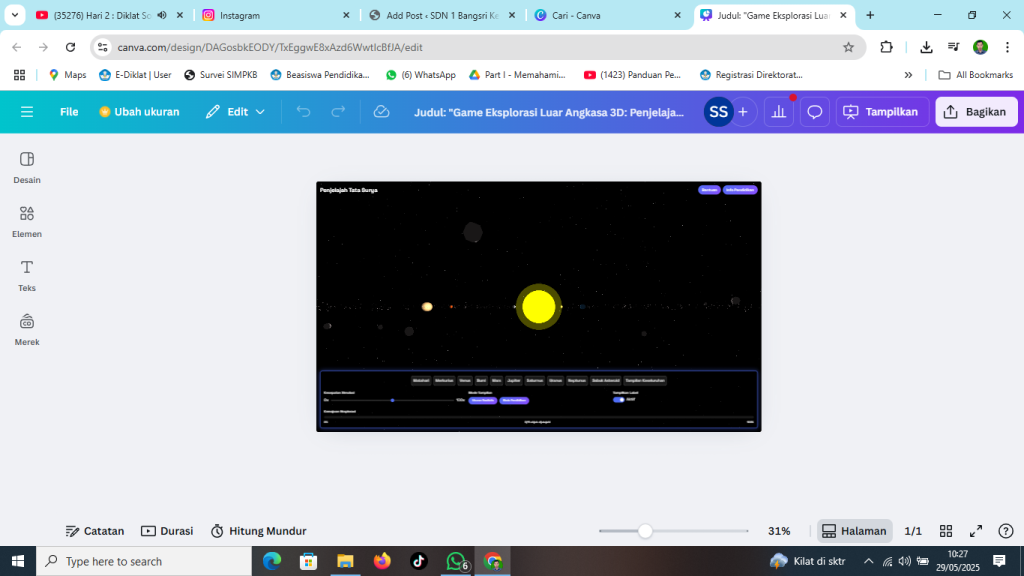The image size is (1024, 576).
Task: Show hidden system tray icons
Action: tap(868, 561)
